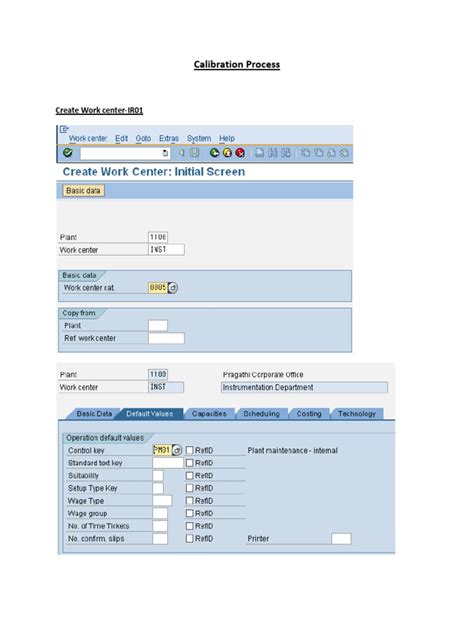Click the Work center field showing INST

click(166, 249)
